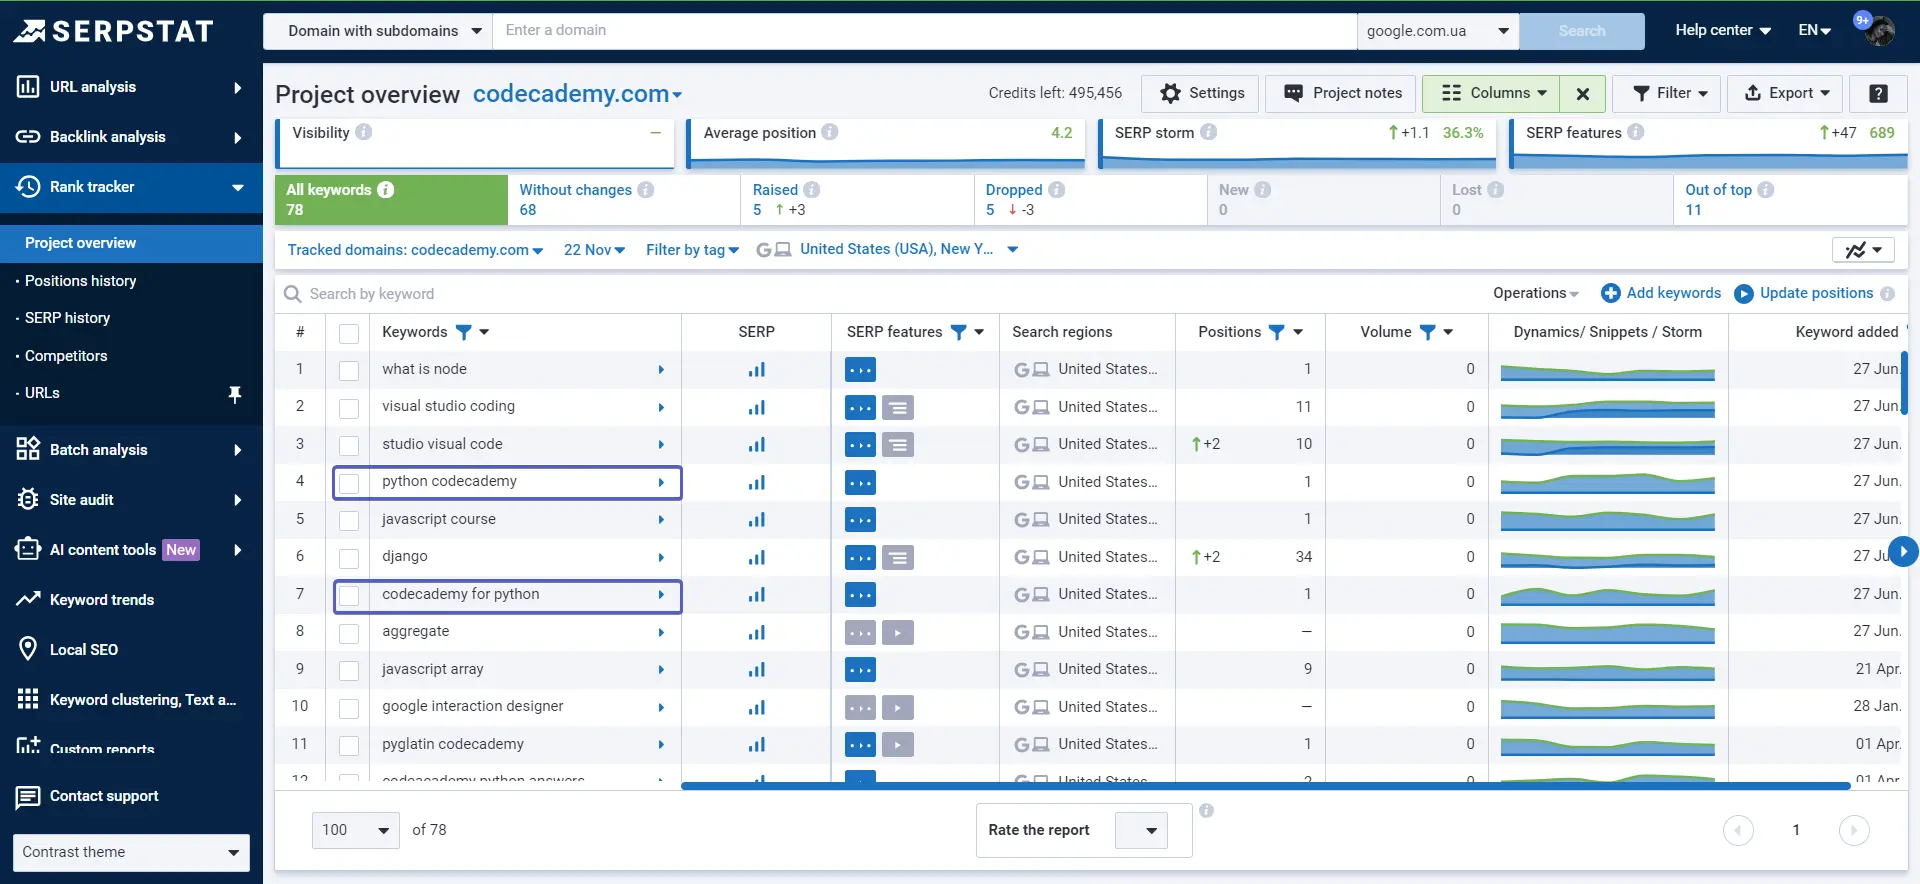This screenshot has width=1920, height=884.
Task: Click the pin icon next to URLs
Action: [235, 394]
